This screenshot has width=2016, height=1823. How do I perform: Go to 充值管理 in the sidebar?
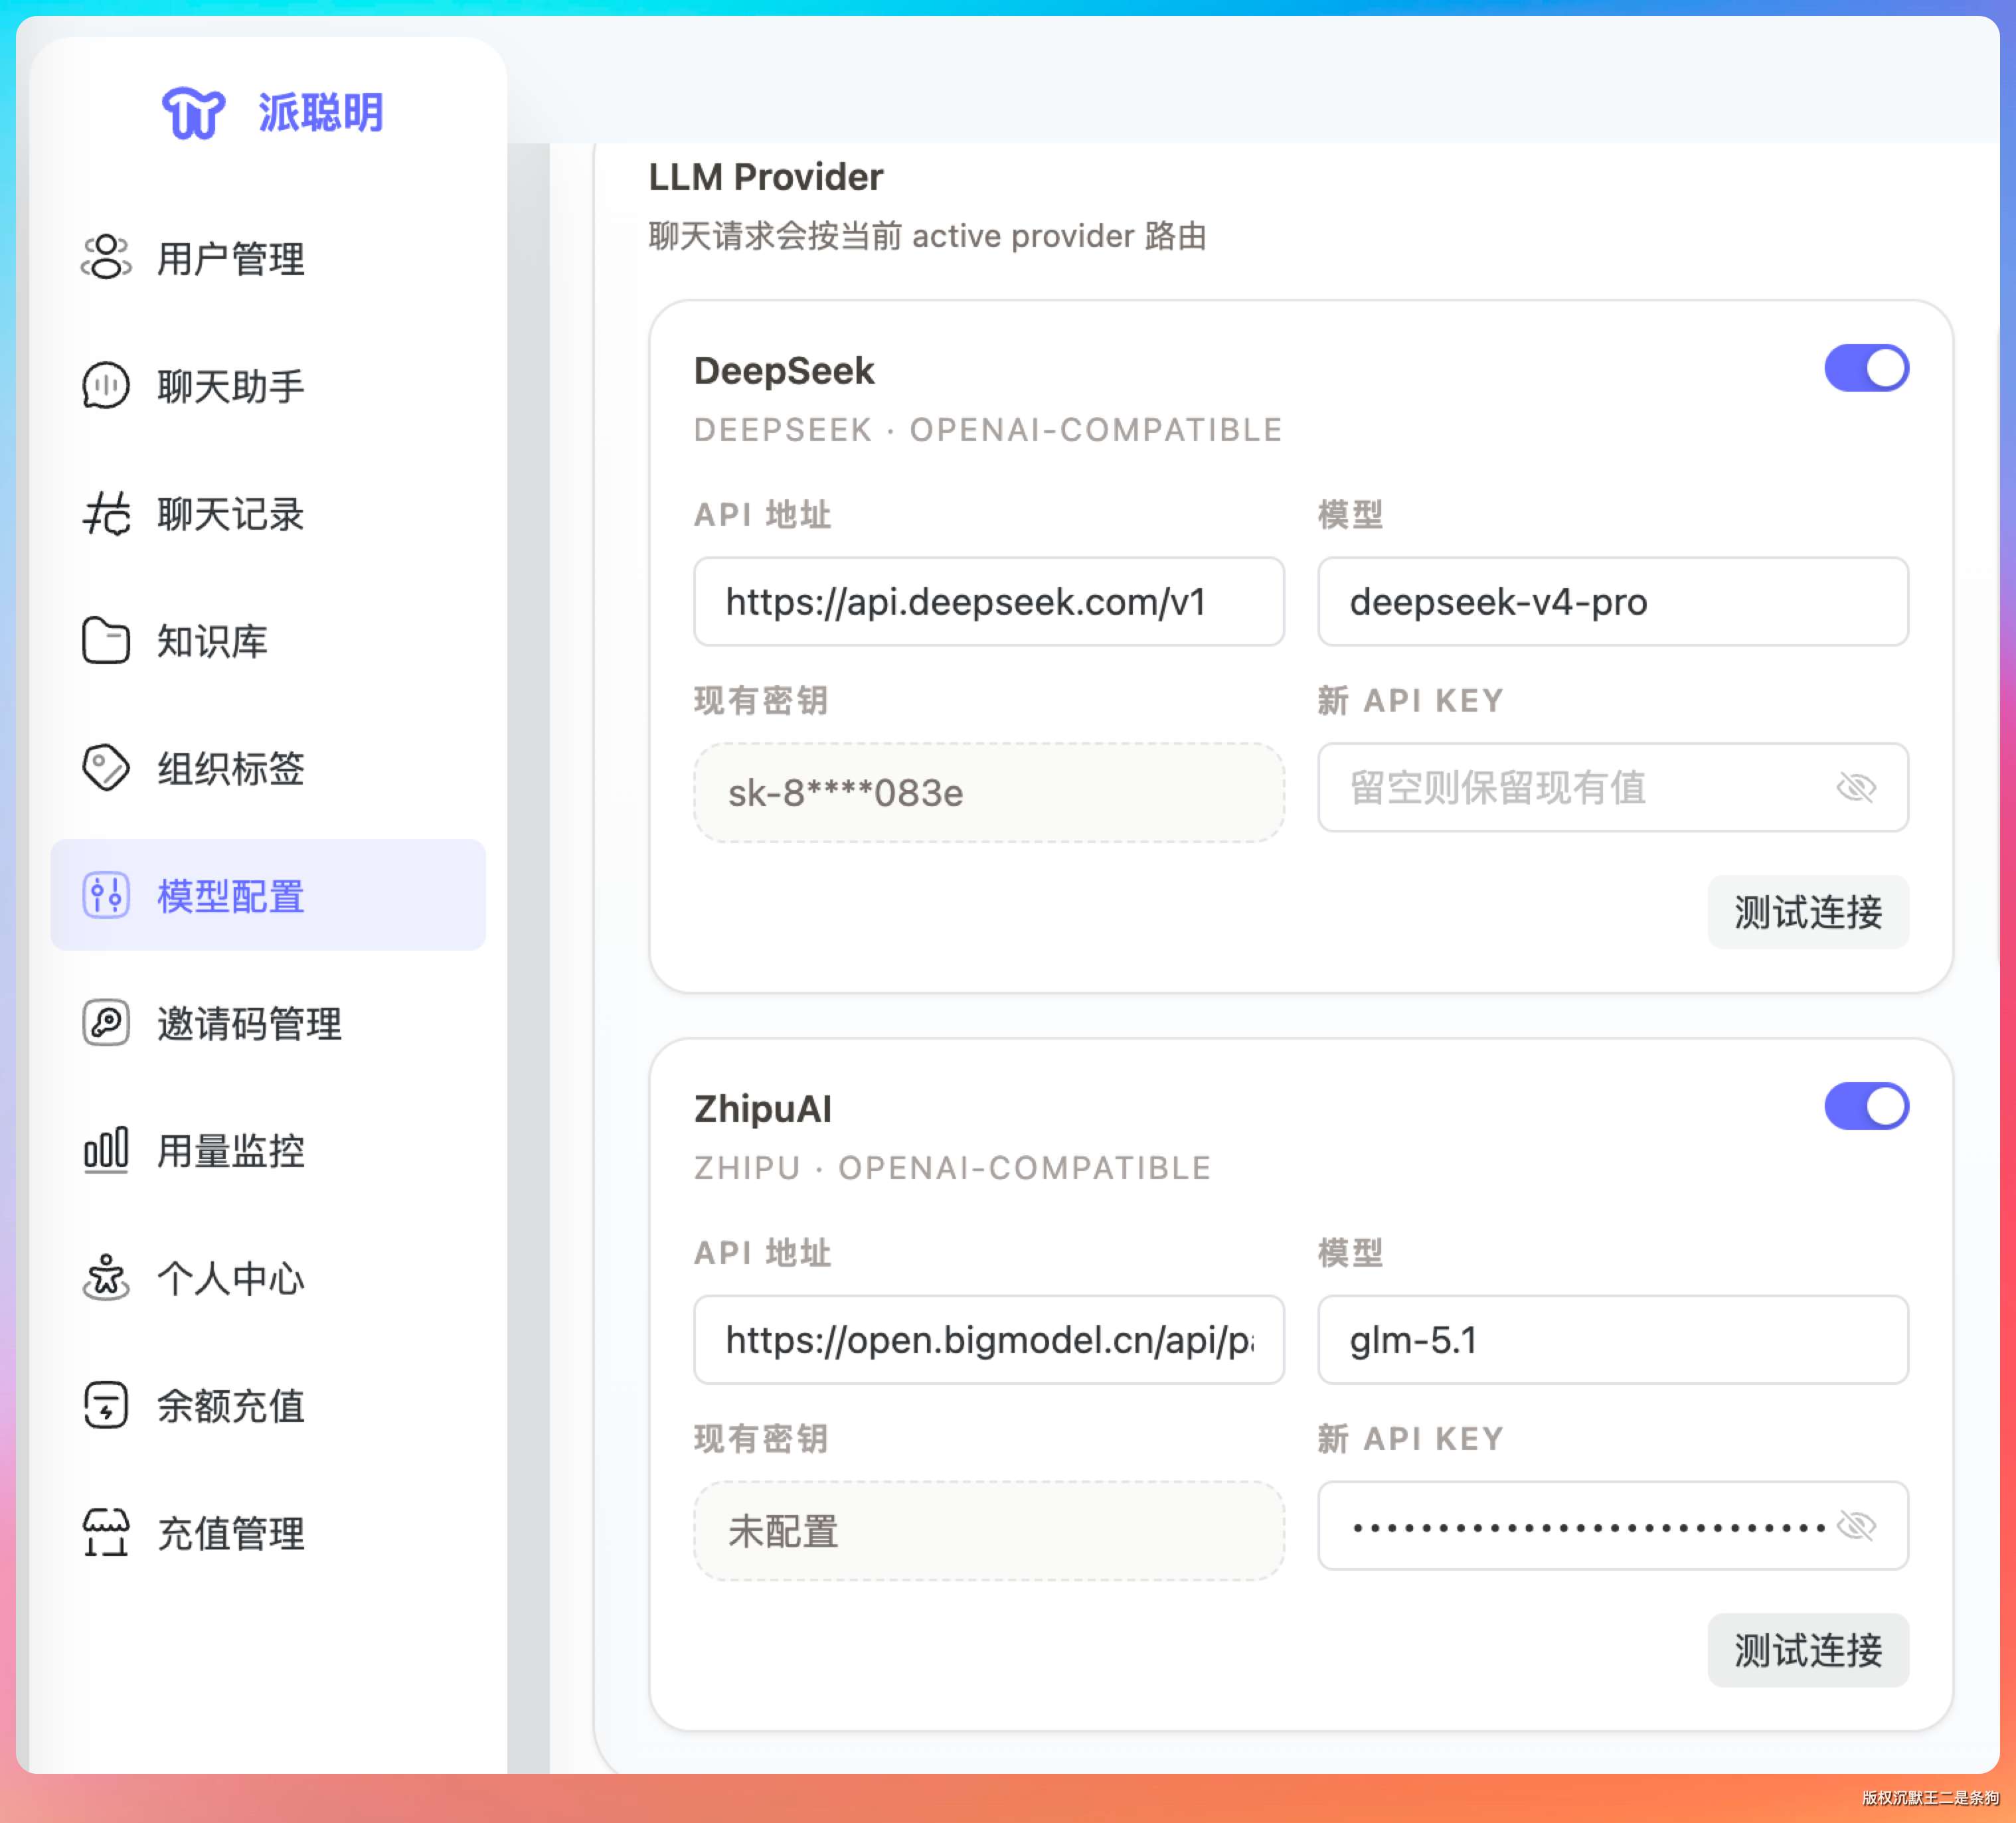click(x=230, y=1533)
